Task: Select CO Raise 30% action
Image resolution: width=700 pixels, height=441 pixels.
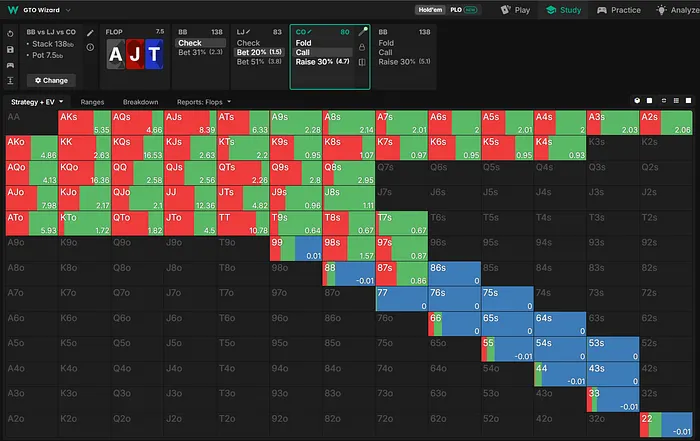Action: pyautogui.click(x=323, y=62)
